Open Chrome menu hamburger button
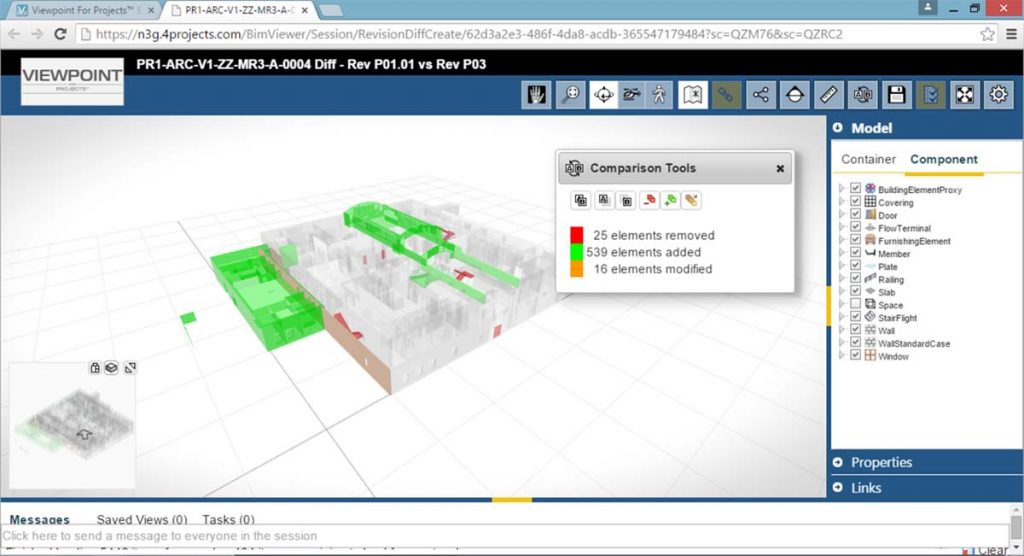 (x=1011, y=34)
